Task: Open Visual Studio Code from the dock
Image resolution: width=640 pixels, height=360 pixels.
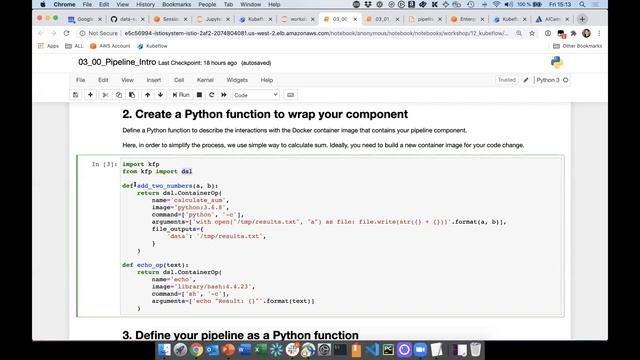Action: tap(372, 350)
